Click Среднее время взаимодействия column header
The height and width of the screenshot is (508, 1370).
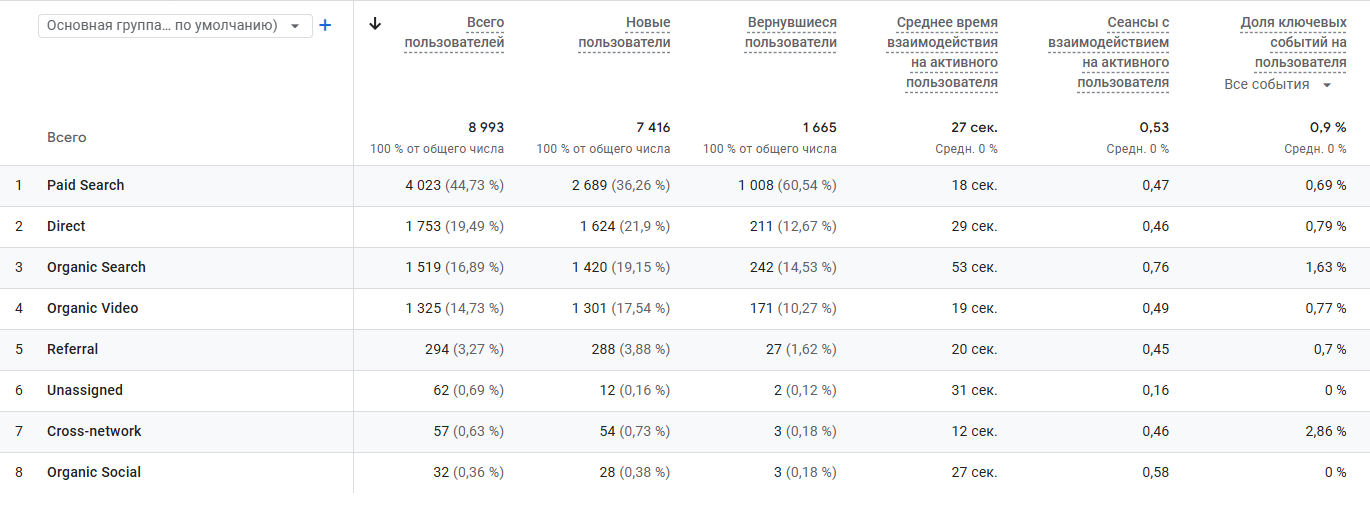tap(942, 52)
